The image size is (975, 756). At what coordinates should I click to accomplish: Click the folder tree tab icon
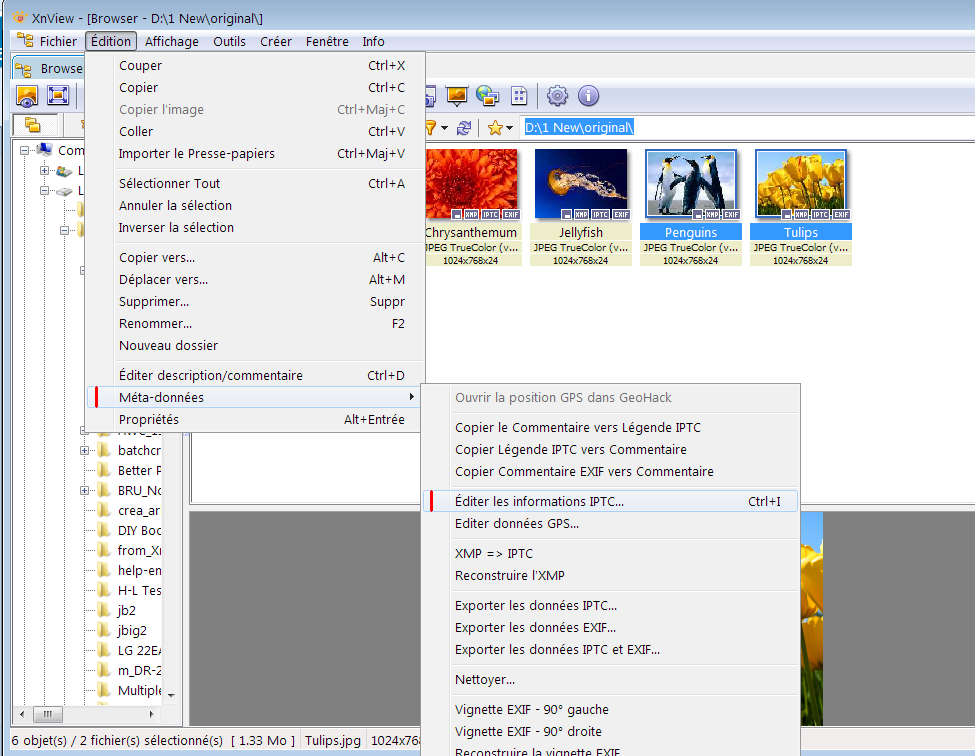(33, 126)
